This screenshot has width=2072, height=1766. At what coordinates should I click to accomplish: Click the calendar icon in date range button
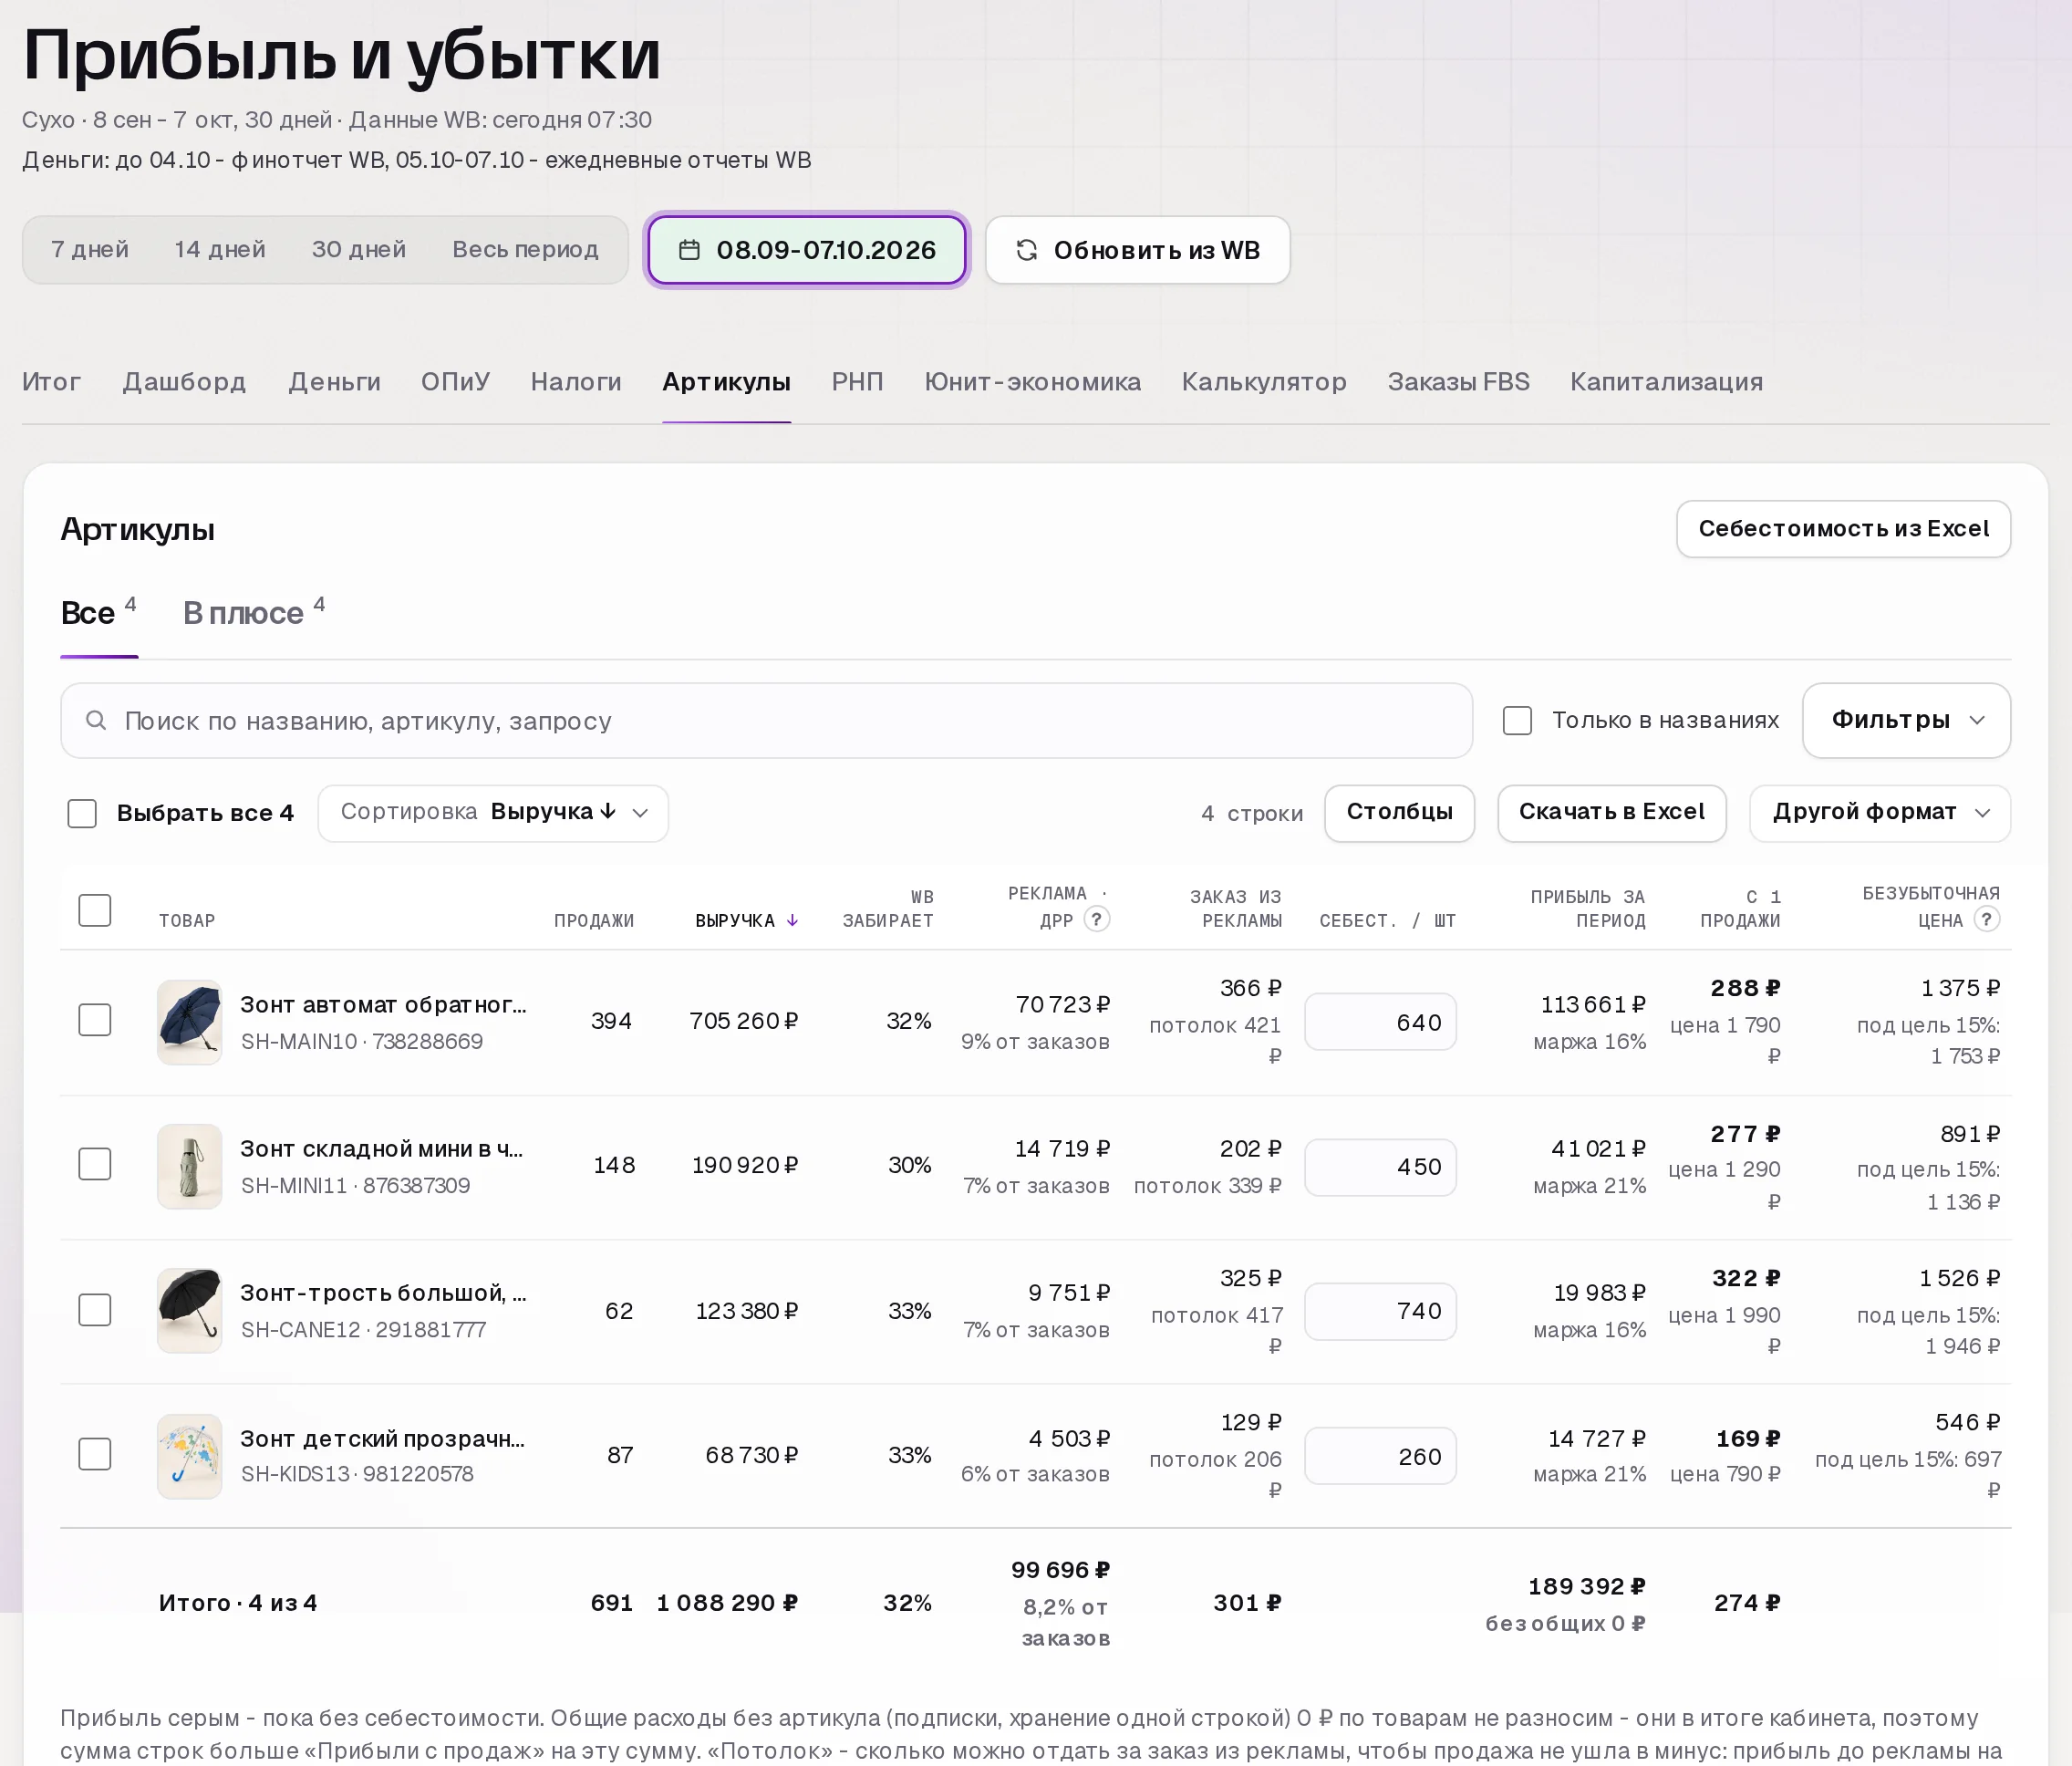pos(689,250)
